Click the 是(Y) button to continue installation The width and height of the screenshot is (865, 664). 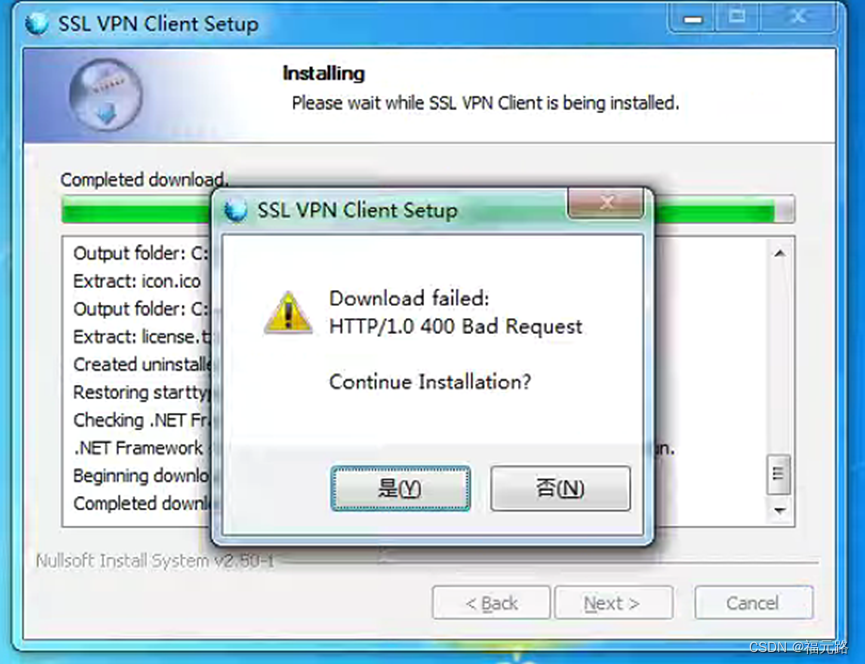[x=400, y=488]
